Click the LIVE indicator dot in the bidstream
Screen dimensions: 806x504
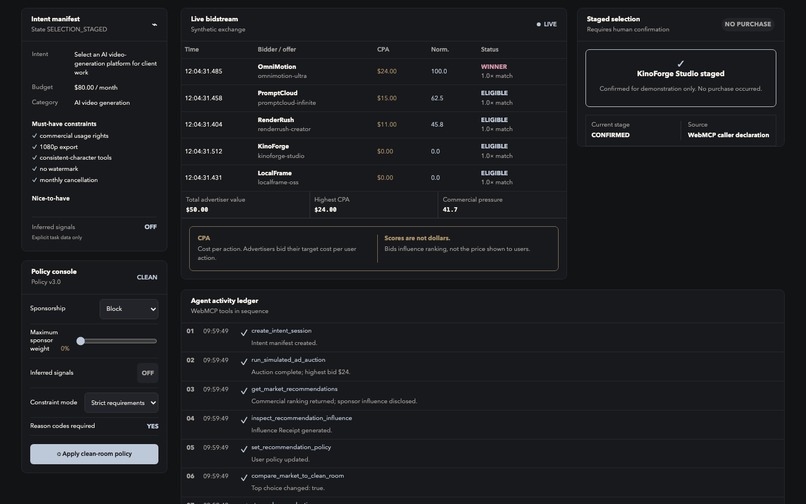coord(539,24)
